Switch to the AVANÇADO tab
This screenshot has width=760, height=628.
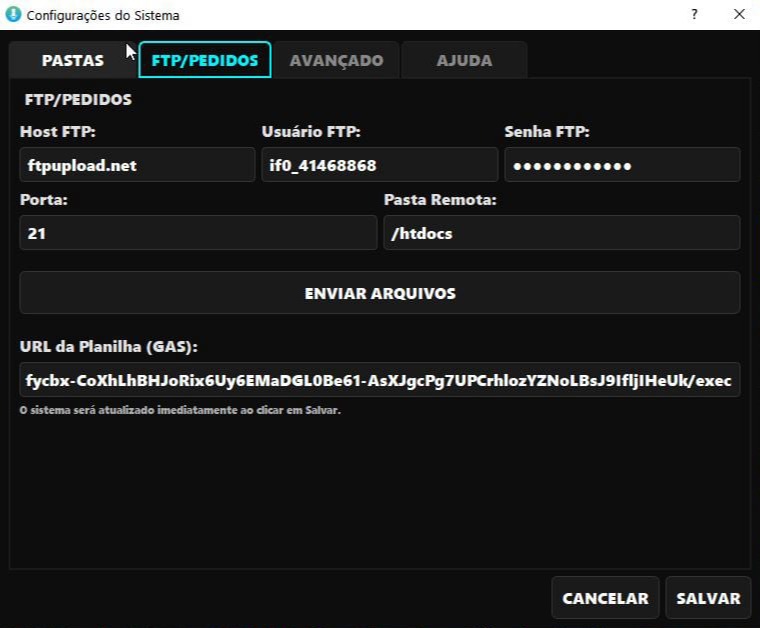(336, 60)
